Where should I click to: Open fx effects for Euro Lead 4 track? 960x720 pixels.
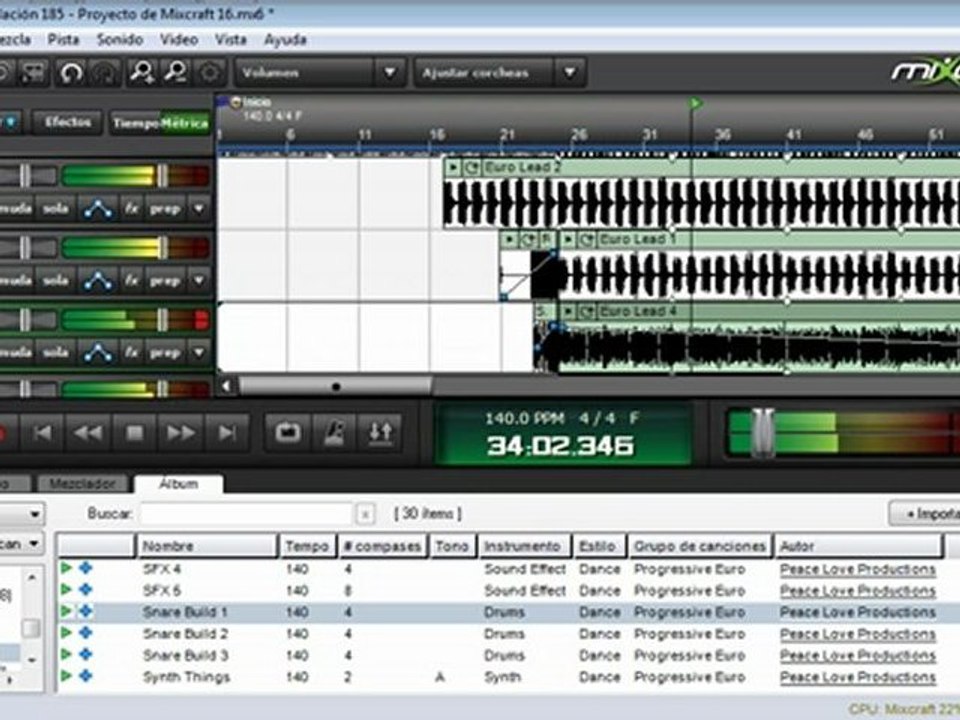[131, 353]
